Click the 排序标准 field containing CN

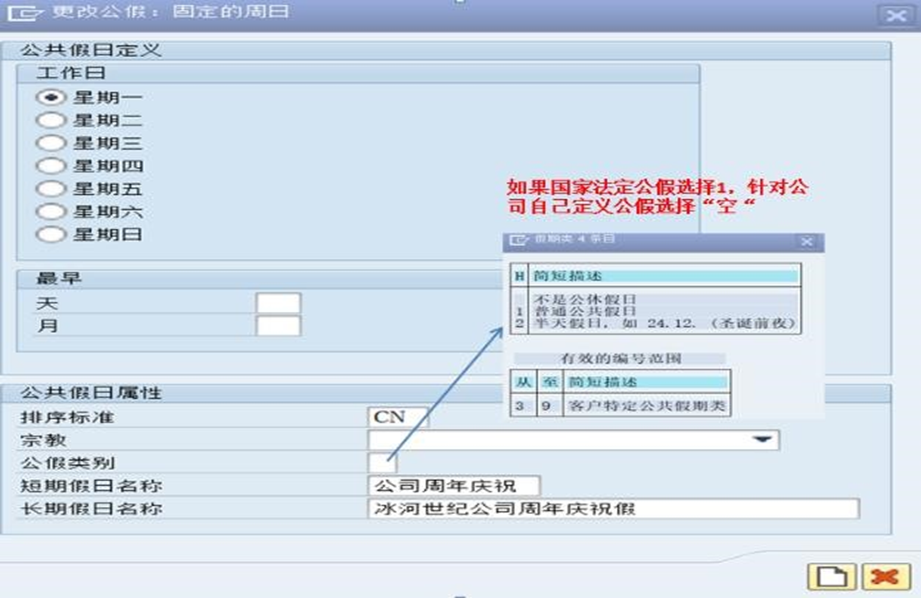click(398, 418)
